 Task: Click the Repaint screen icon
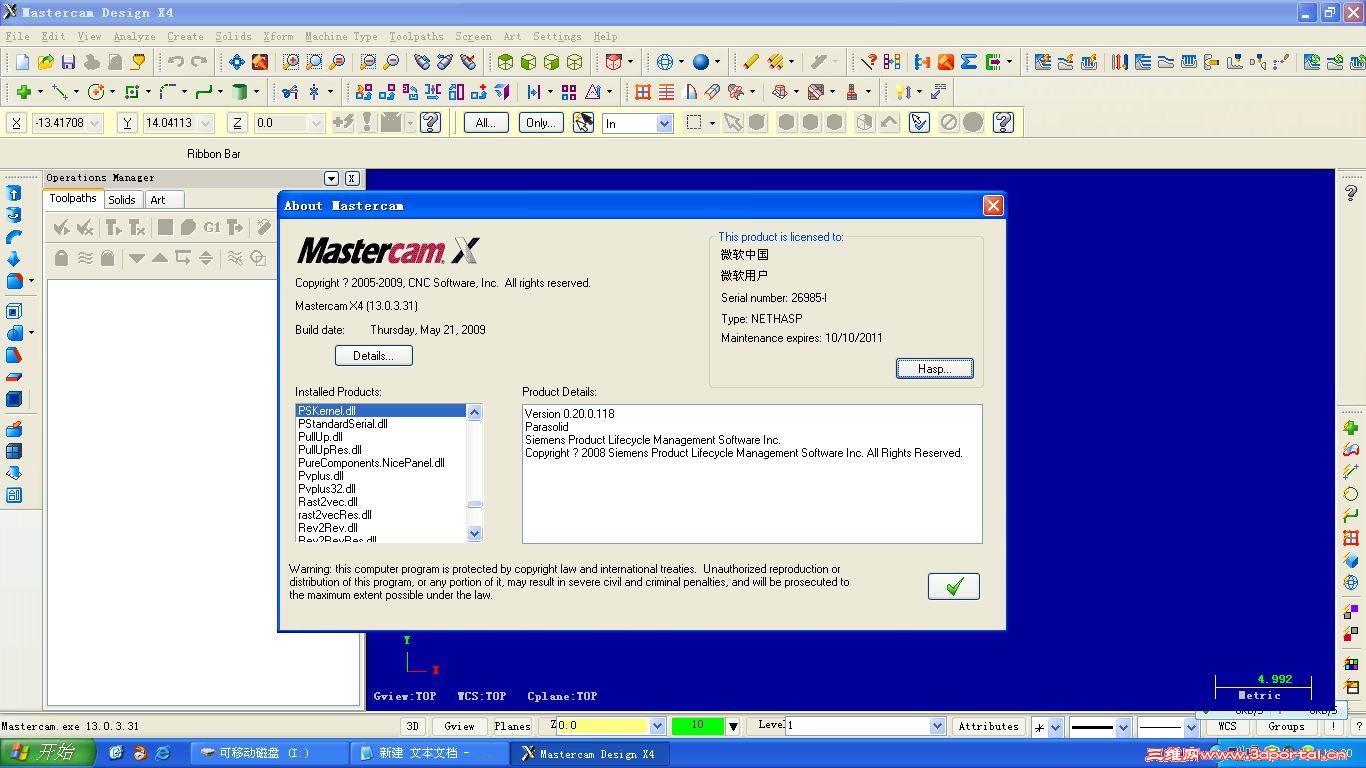260,62
